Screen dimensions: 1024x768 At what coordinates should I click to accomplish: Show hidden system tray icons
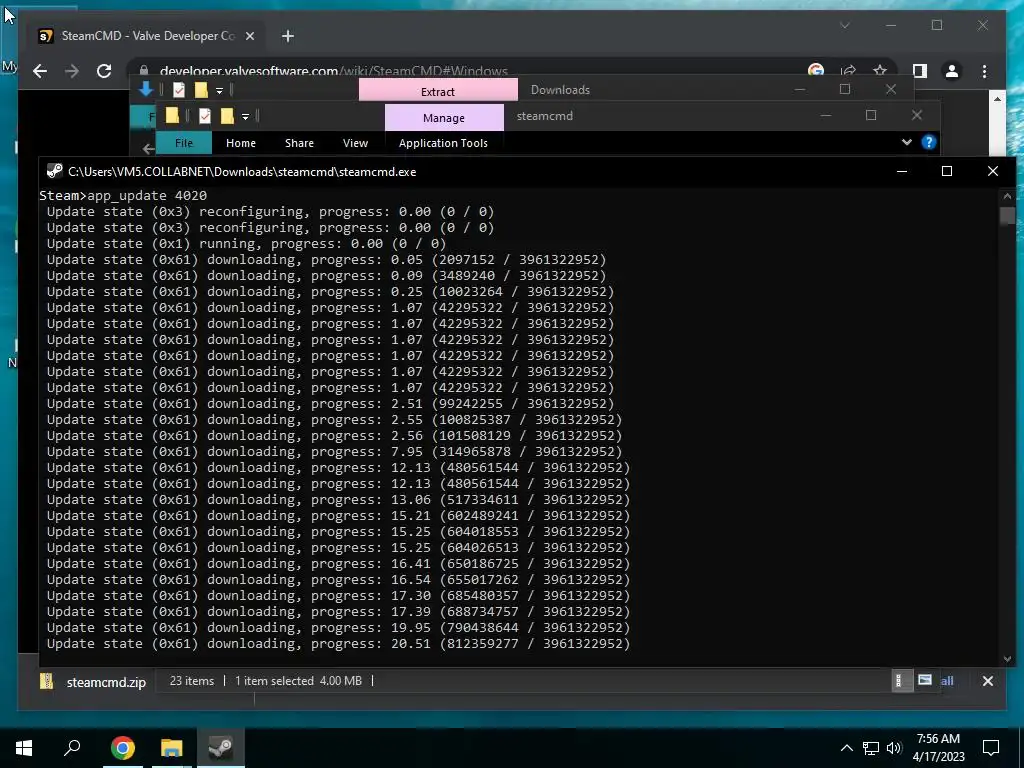tap(846, 748)
